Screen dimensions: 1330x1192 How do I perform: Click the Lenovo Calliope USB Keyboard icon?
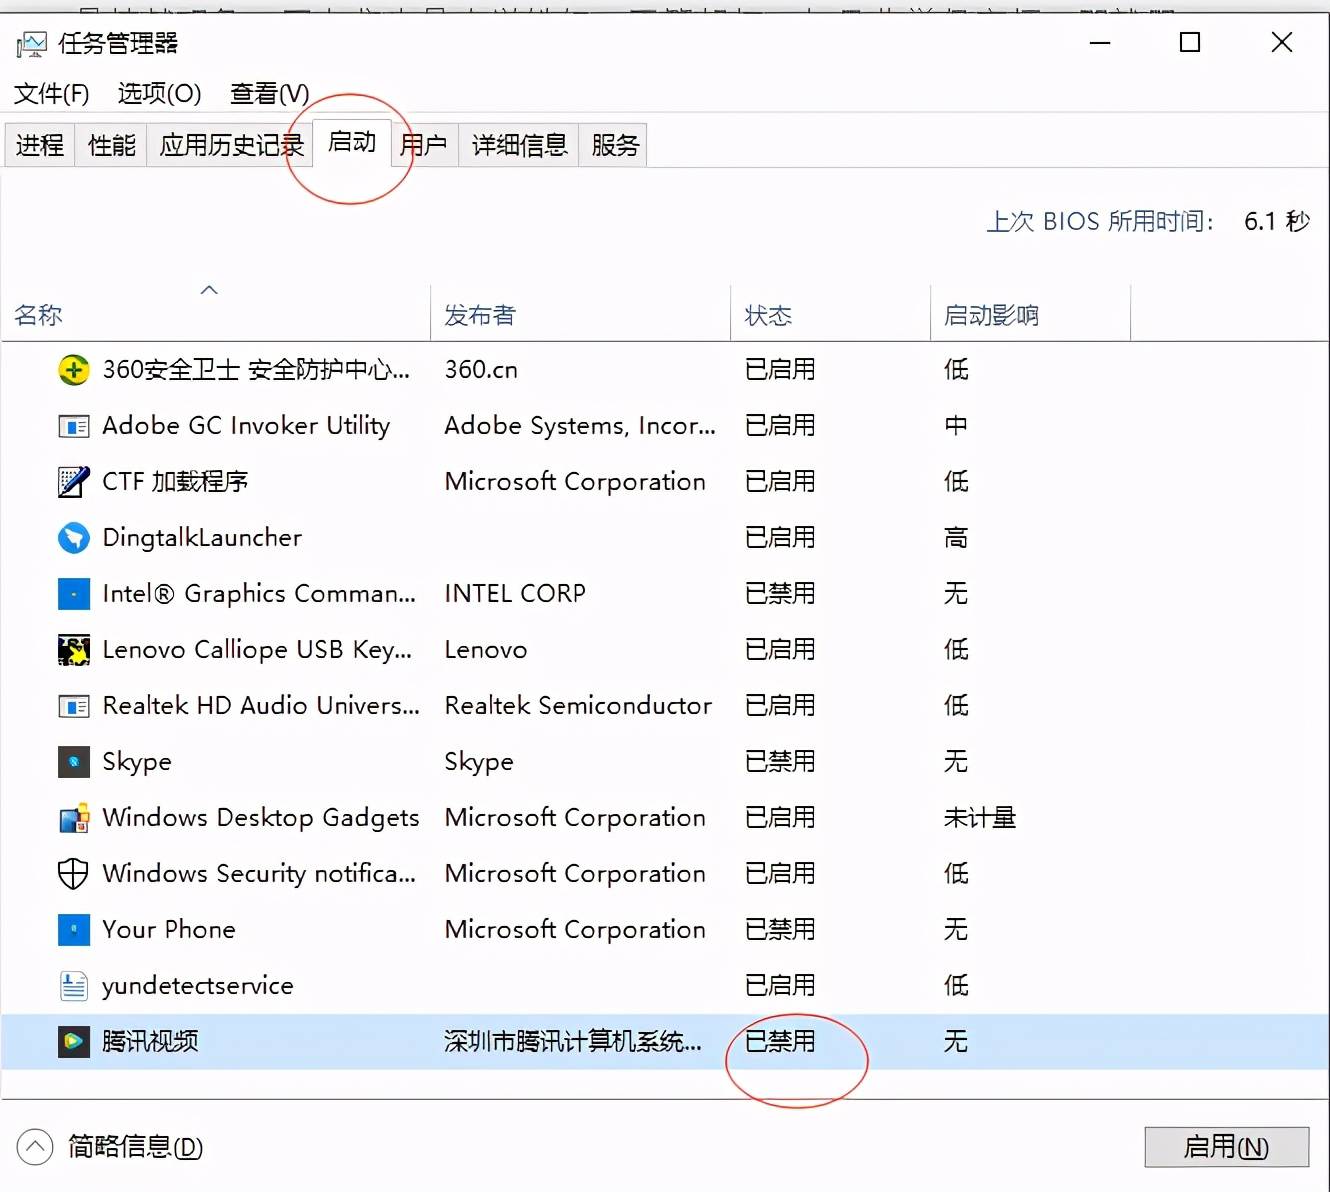(x=73, y=650)
